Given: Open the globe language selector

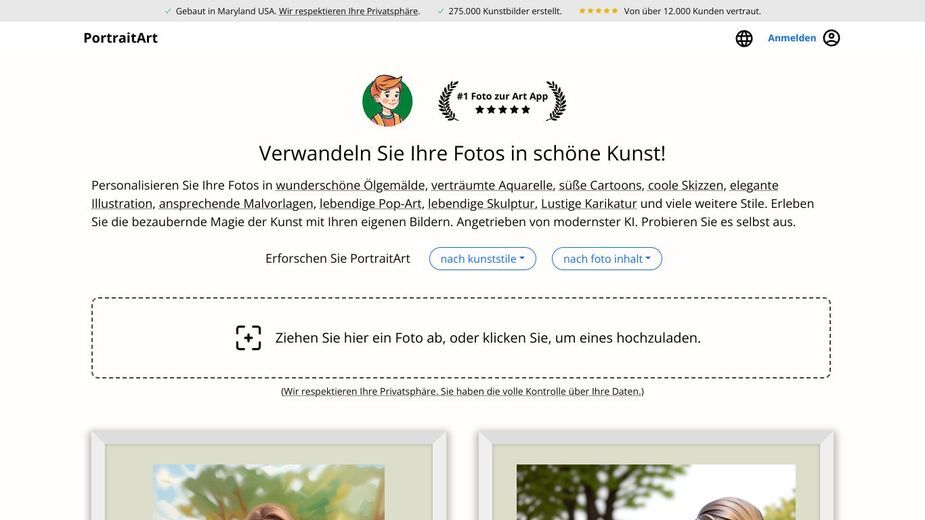Looking at the screenshot, I should click(744, 38).
